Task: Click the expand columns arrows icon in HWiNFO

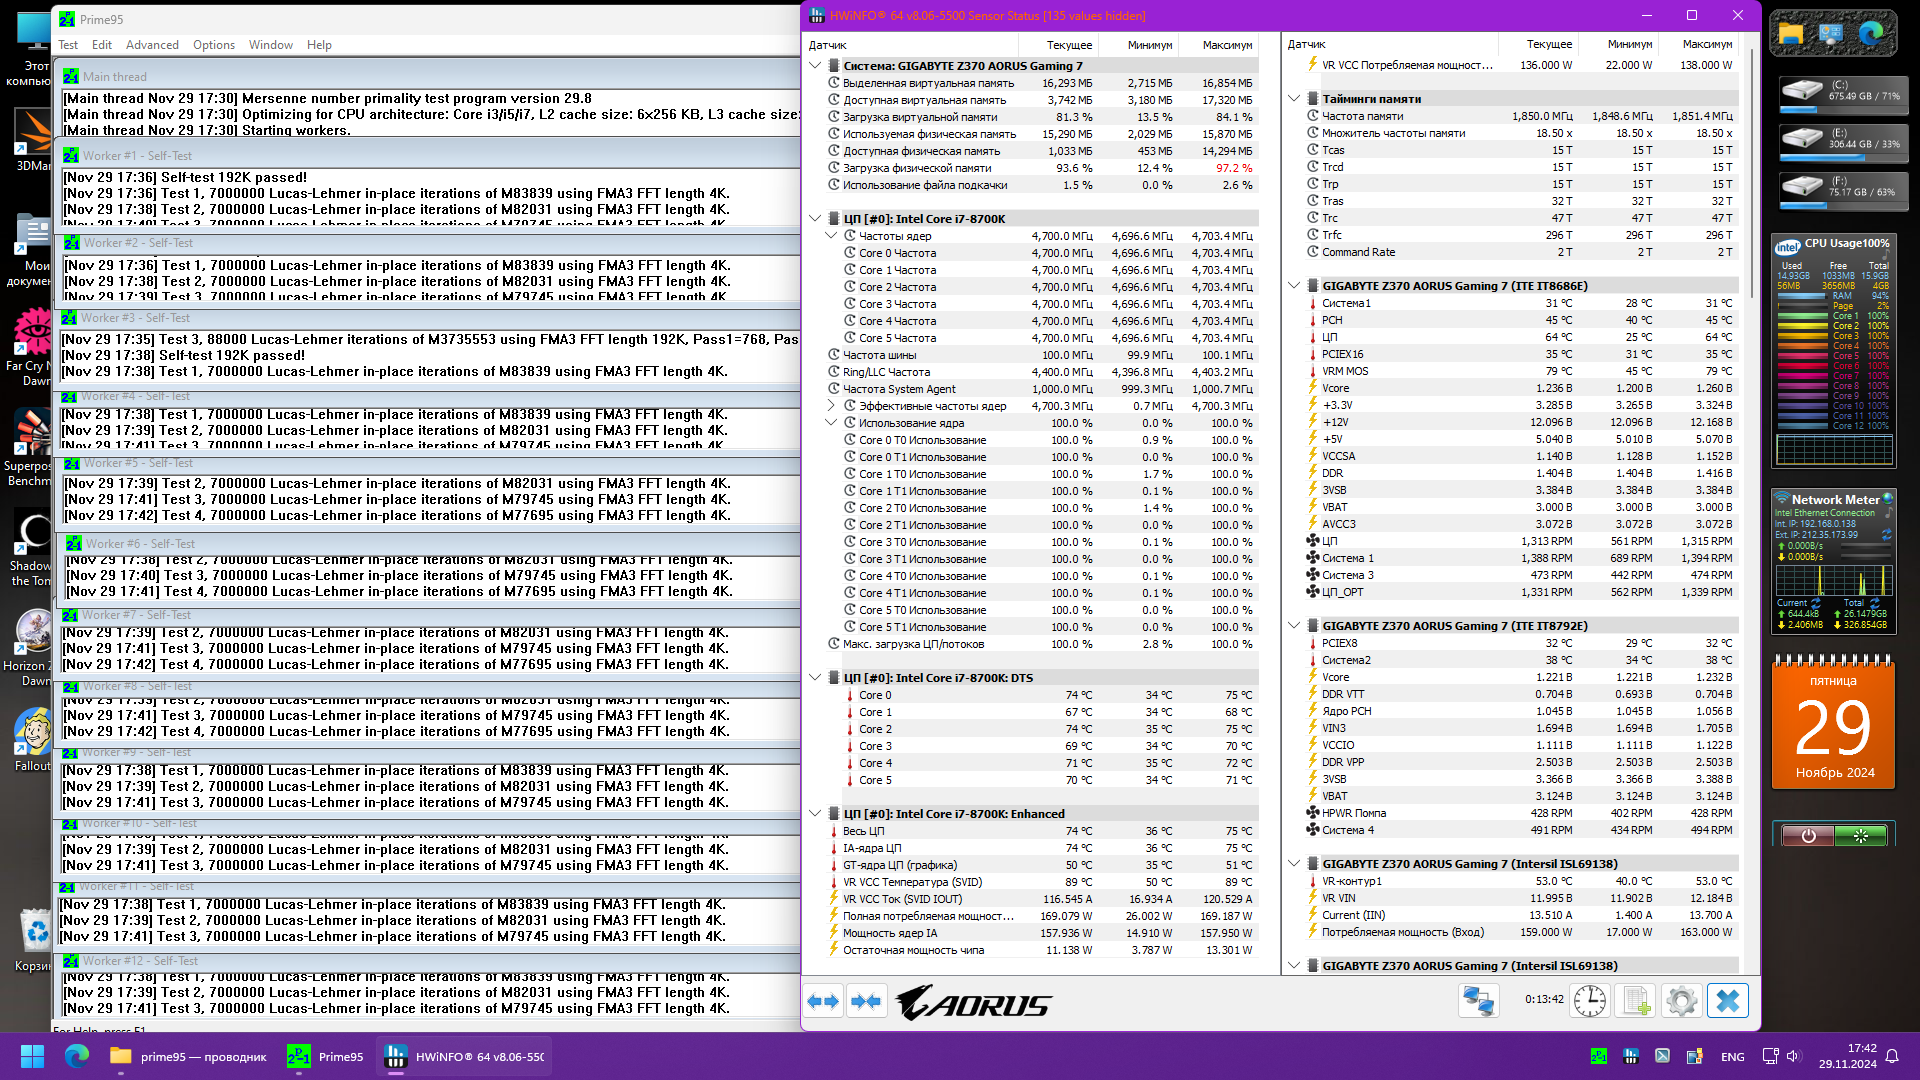Action: click(823, 1001)
